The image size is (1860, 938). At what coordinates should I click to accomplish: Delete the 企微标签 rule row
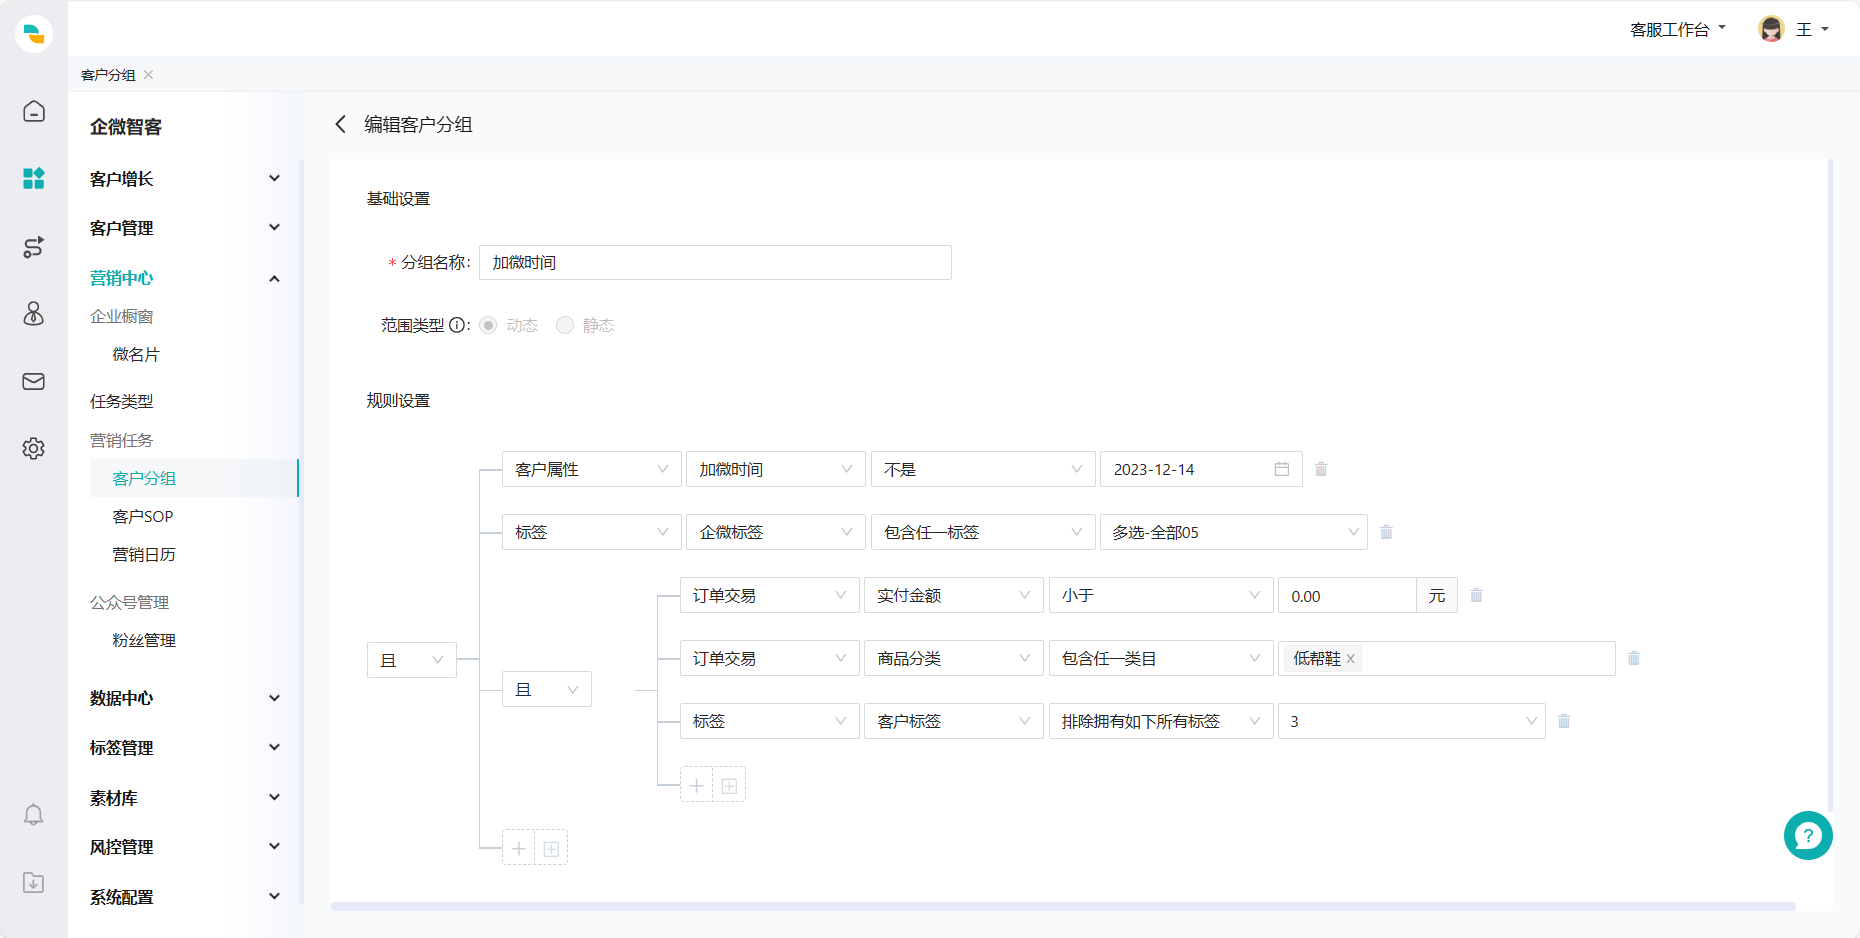tap(1386, 532)
